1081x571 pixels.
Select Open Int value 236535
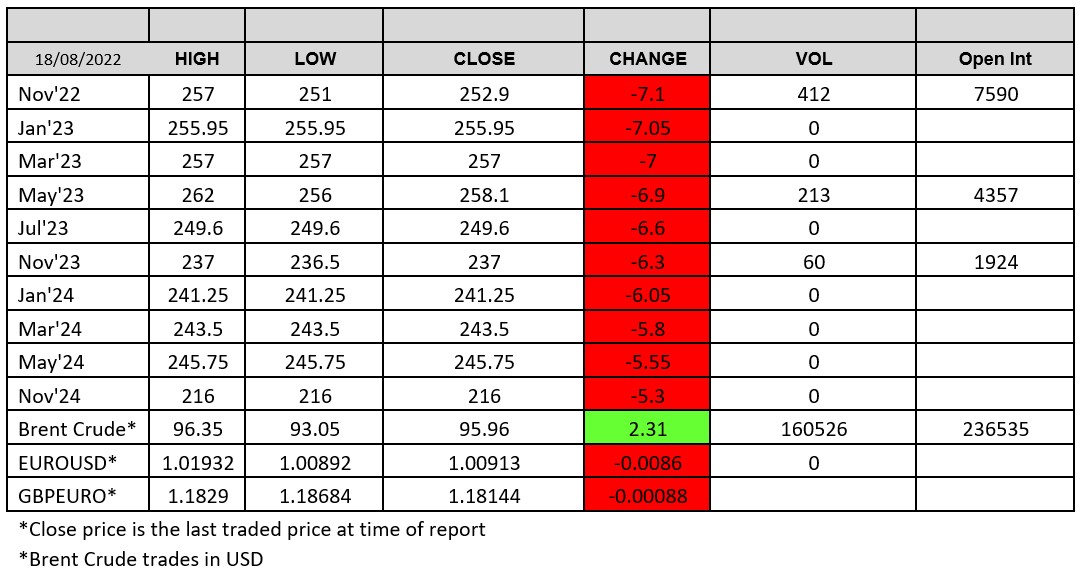point(994,429)
